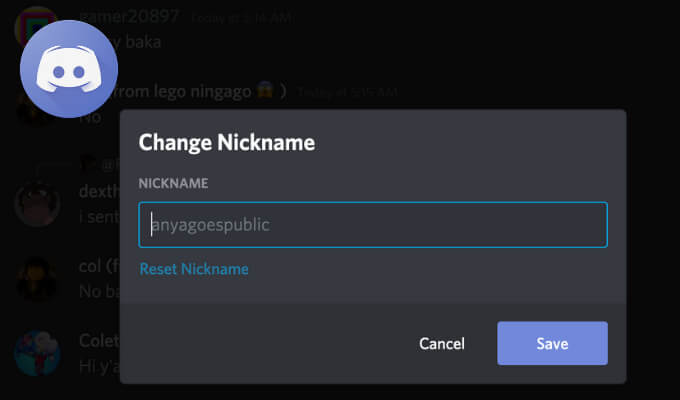Screen dimensions: 680x400
Task: Click inside the Nickname text field
Action: pos(372,225)
